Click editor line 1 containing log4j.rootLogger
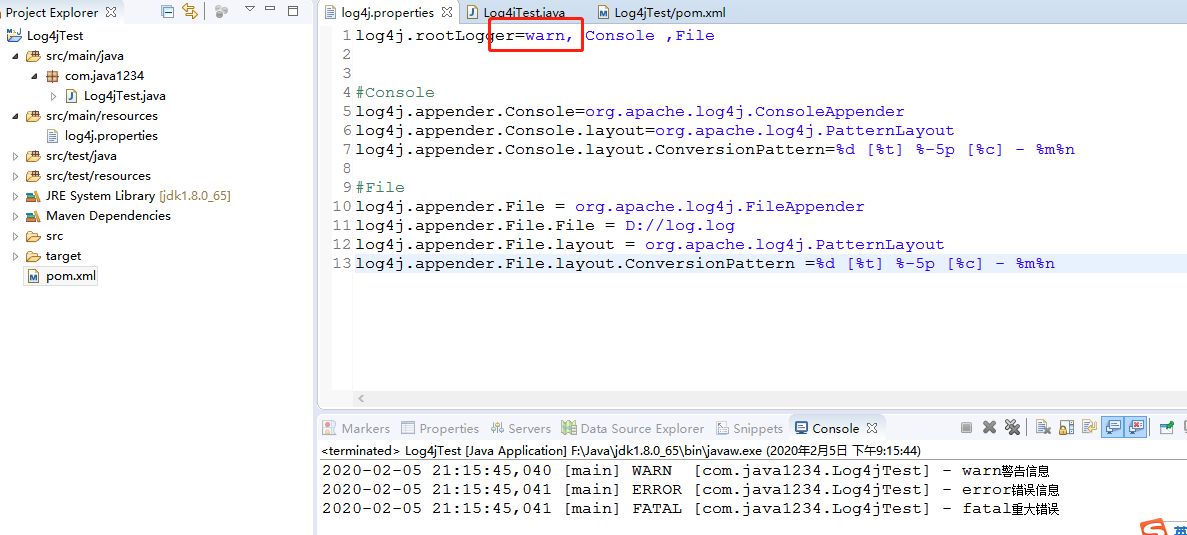This screenshot has height=535, width=1187. [534, 36]
